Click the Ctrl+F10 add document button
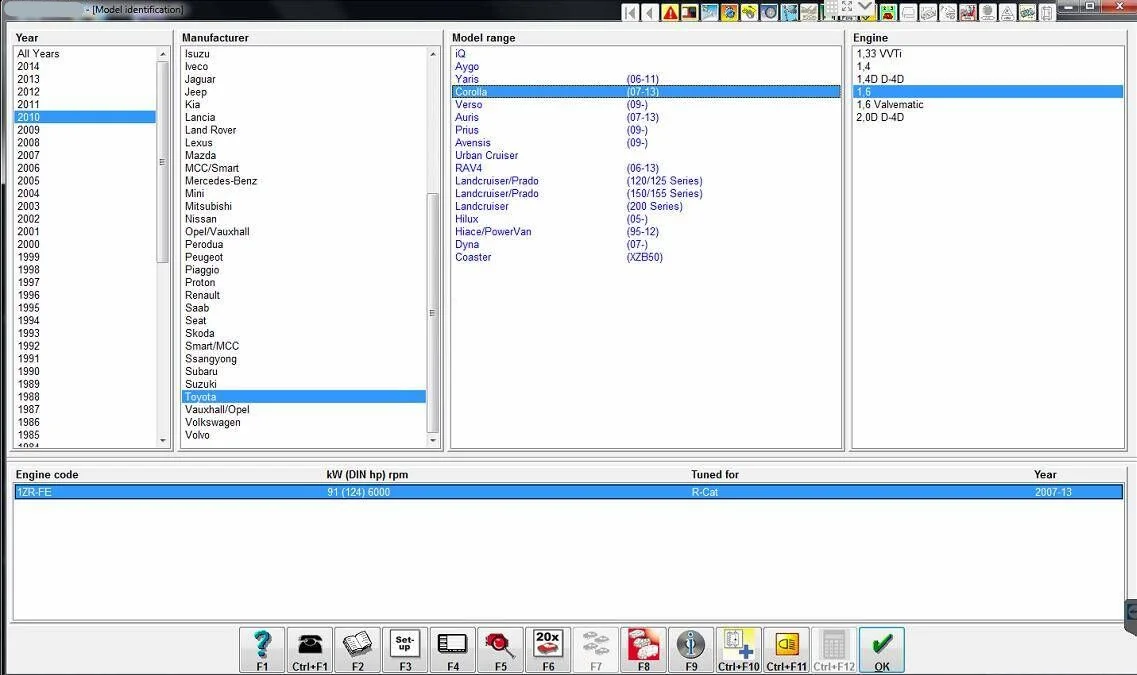 tap(738, 649)
